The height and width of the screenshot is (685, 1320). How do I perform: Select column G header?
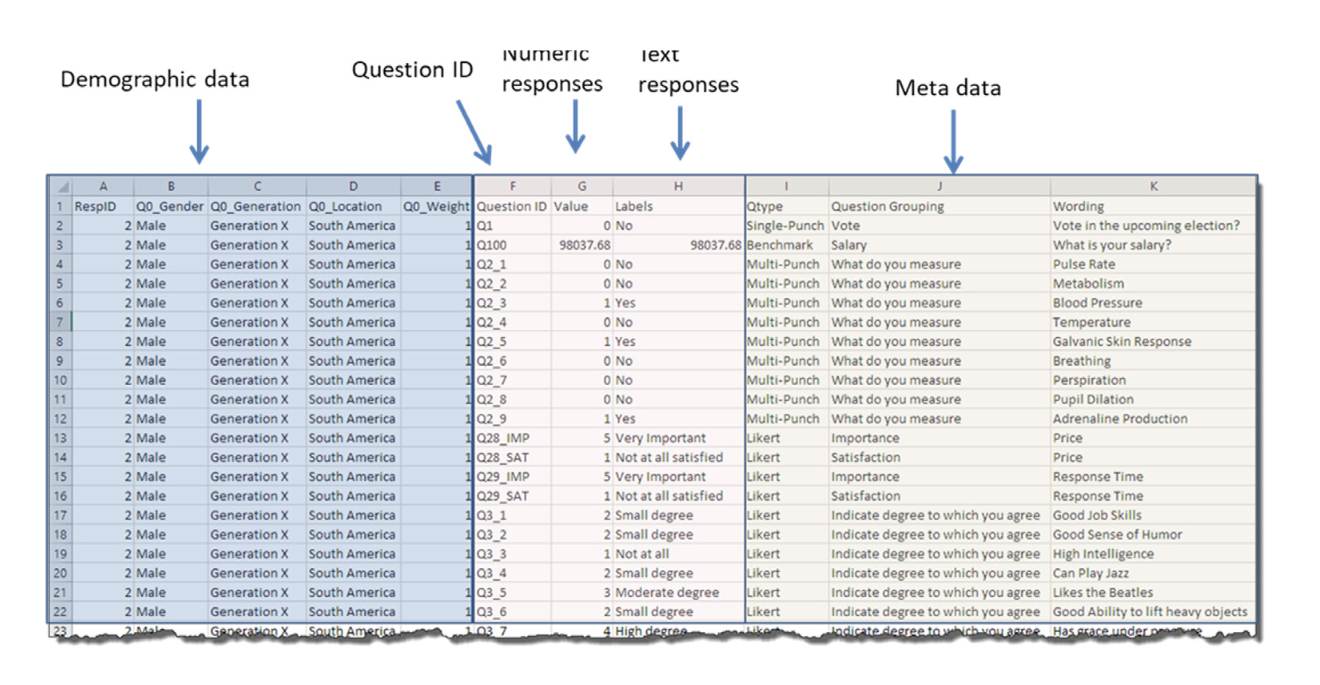[582, 187]
